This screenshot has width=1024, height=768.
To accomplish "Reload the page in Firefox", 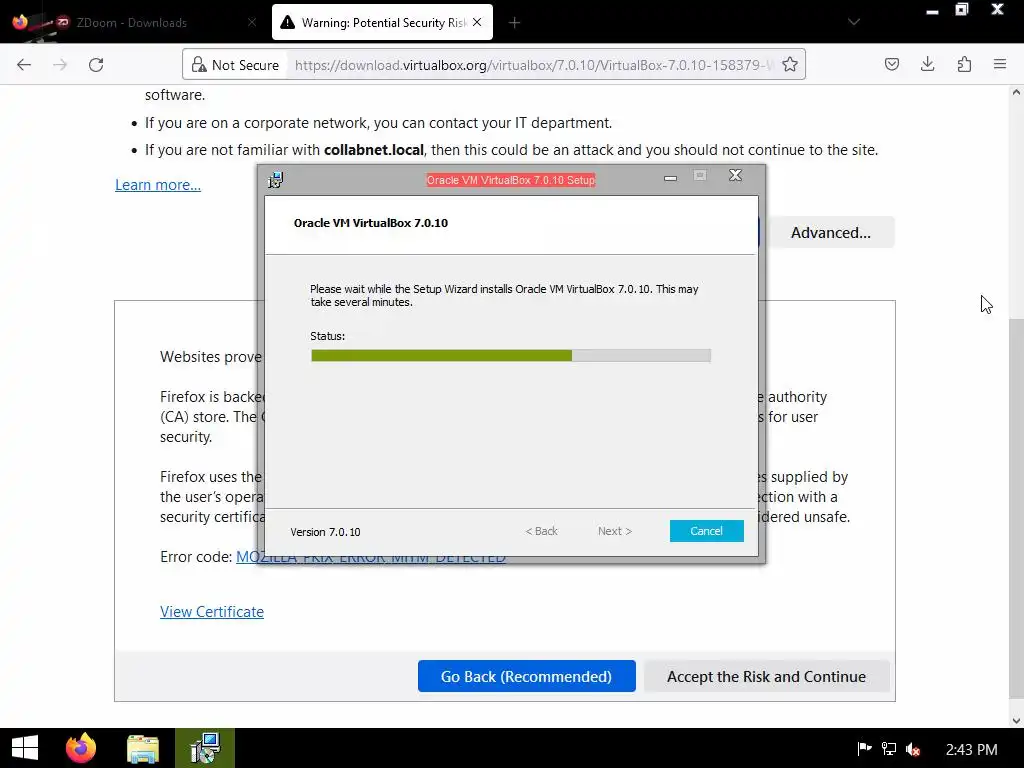I will (96, 65).
